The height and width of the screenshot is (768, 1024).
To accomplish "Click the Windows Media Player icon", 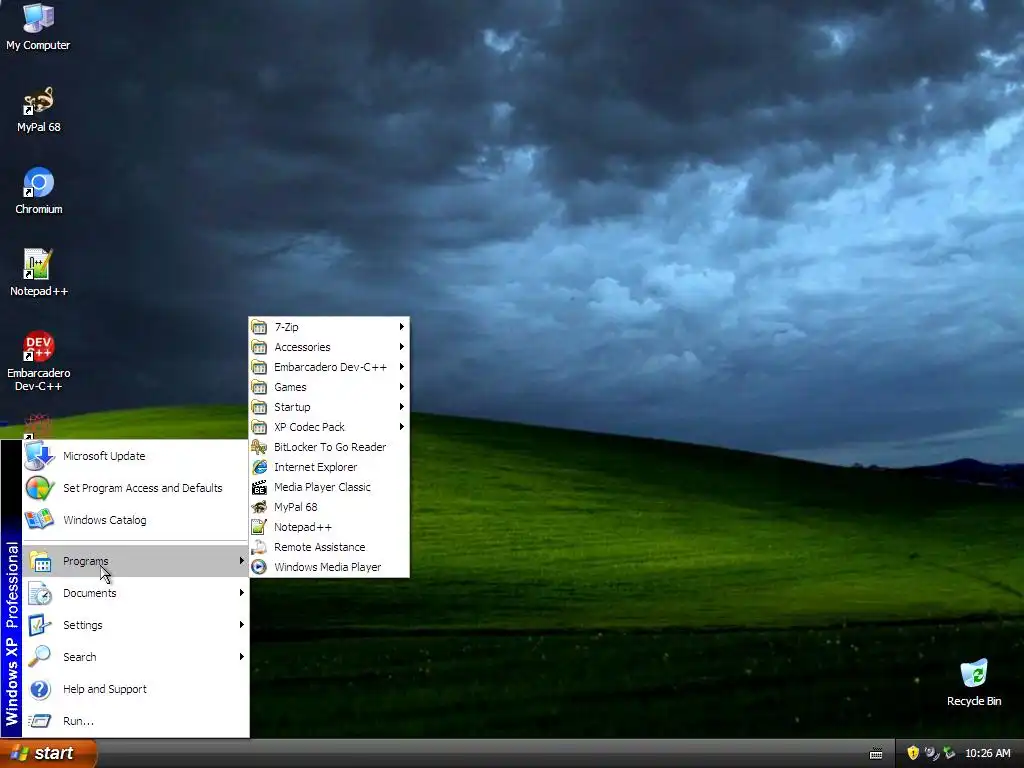I will (259, 567).
